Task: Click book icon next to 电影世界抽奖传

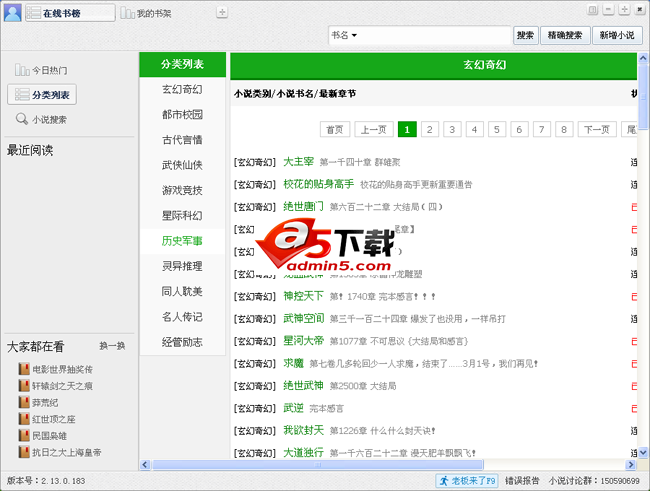Action: tap(24, 369)
